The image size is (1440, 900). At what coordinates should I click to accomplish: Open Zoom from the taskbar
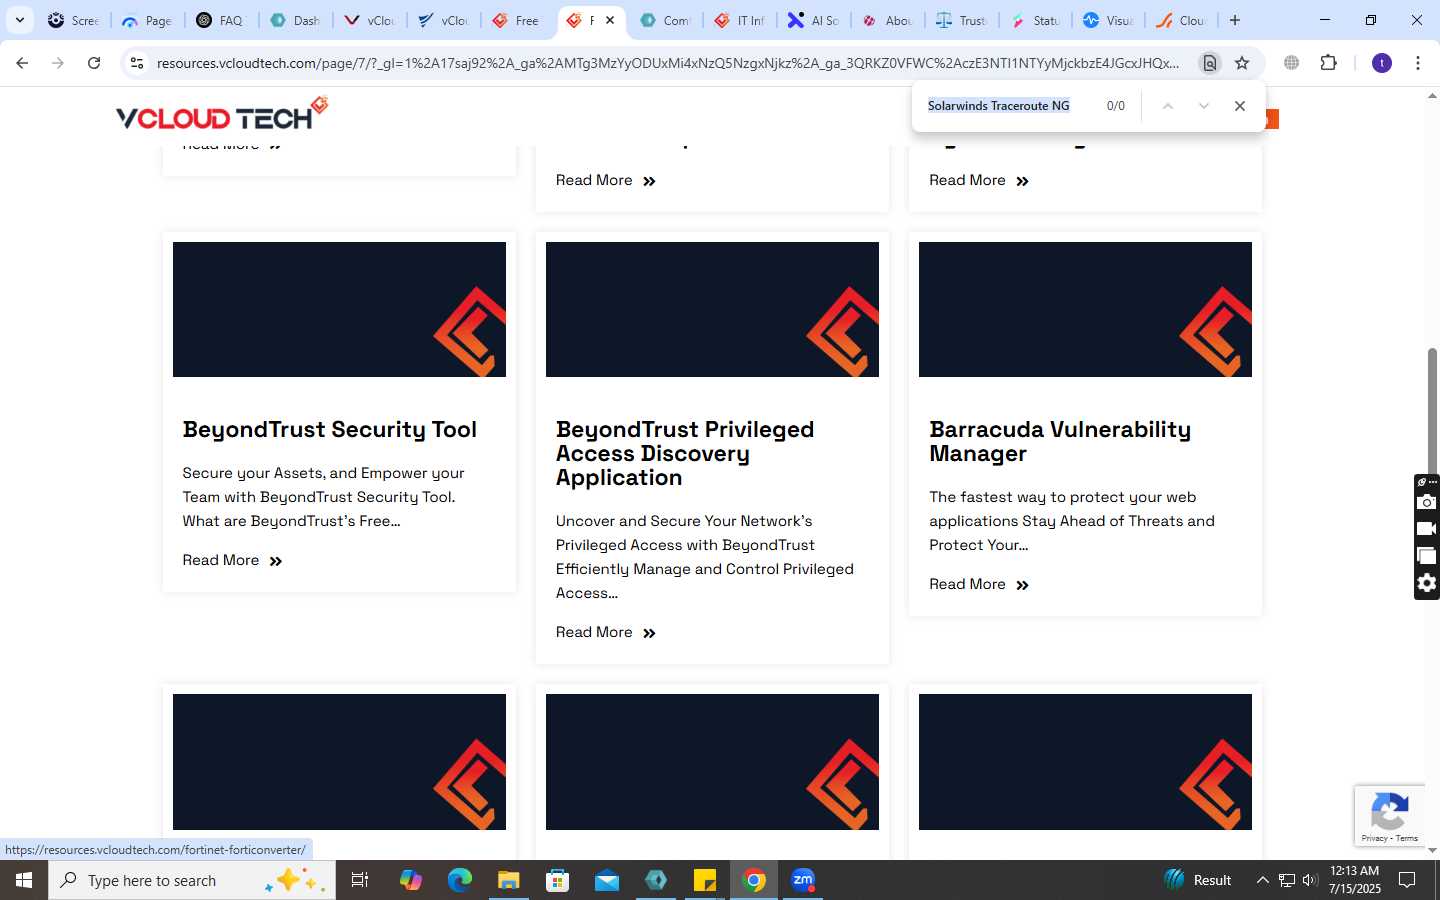803,880
